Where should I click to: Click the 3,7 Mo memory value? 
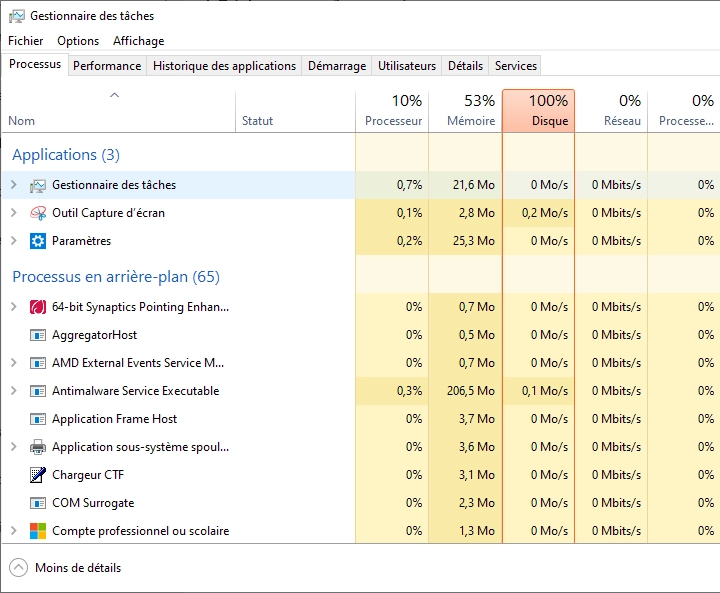(x=477, y=419)
